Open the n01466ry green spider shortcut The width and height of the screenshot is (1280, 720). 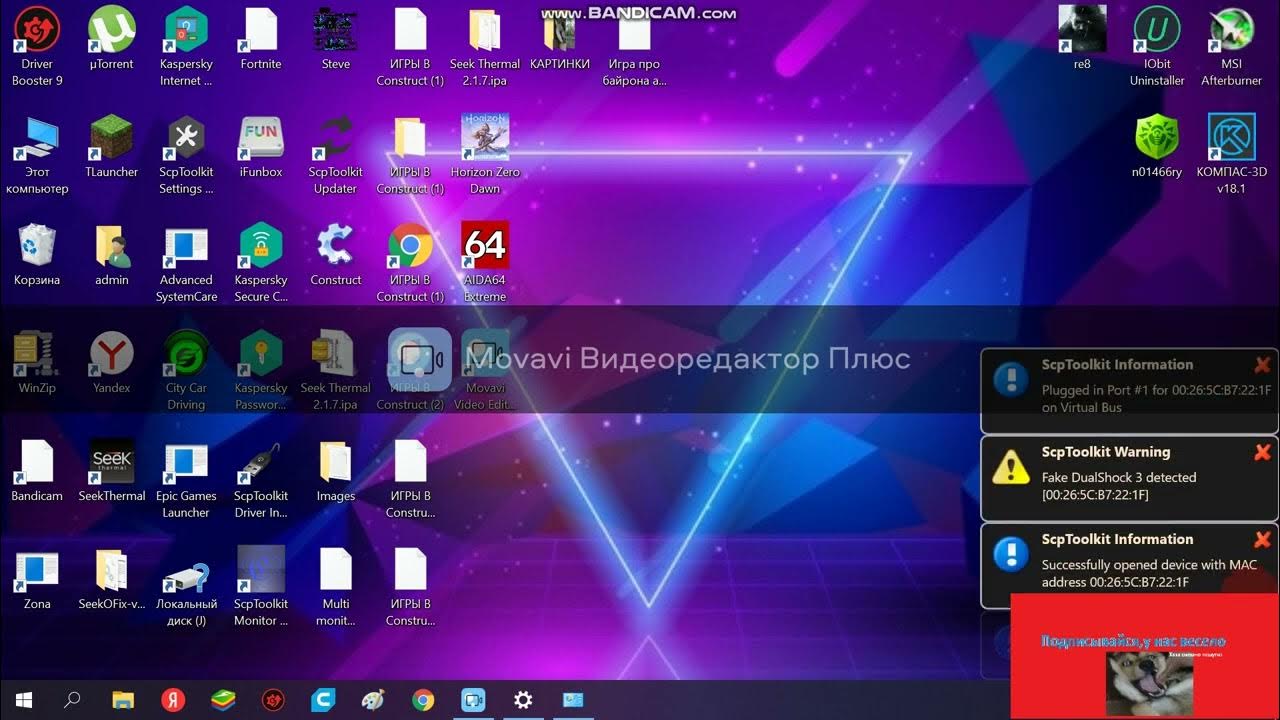click(x=1157, y=138)
